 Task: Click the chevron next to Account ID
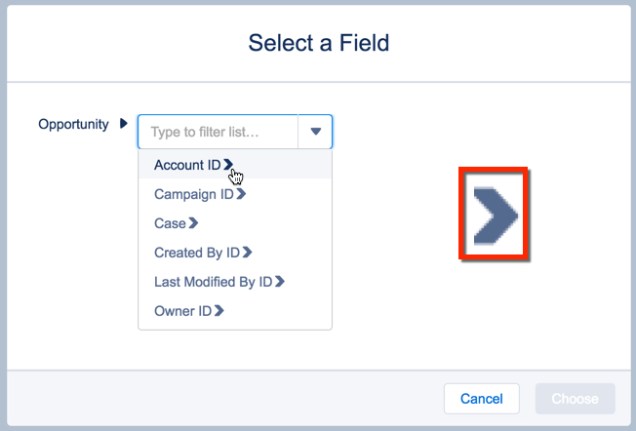(229, 164)
